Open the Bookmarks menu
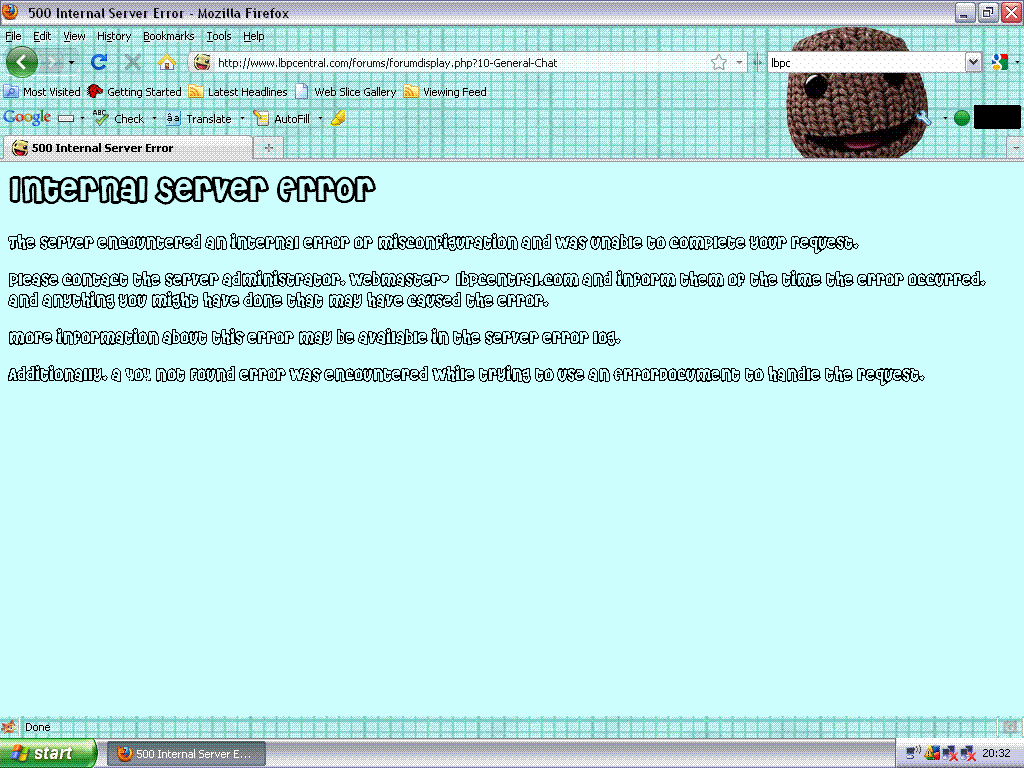The image size is (1024, 768). pyautogui.click(x=168, y=36)
